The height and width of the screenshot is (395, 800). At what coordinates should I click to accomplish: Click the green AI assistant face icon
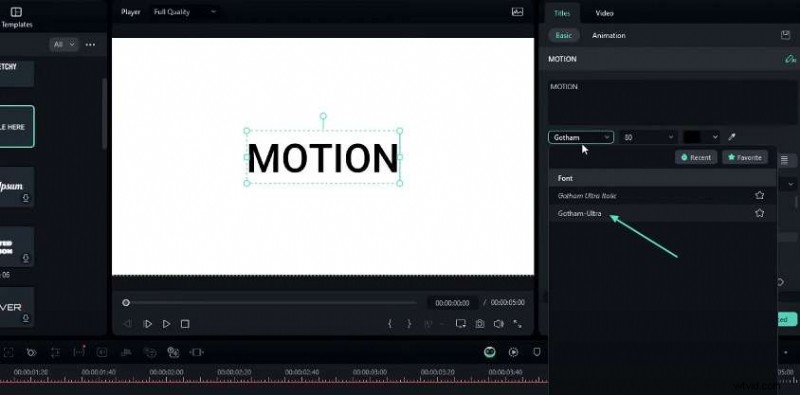(x=490, y=352)
